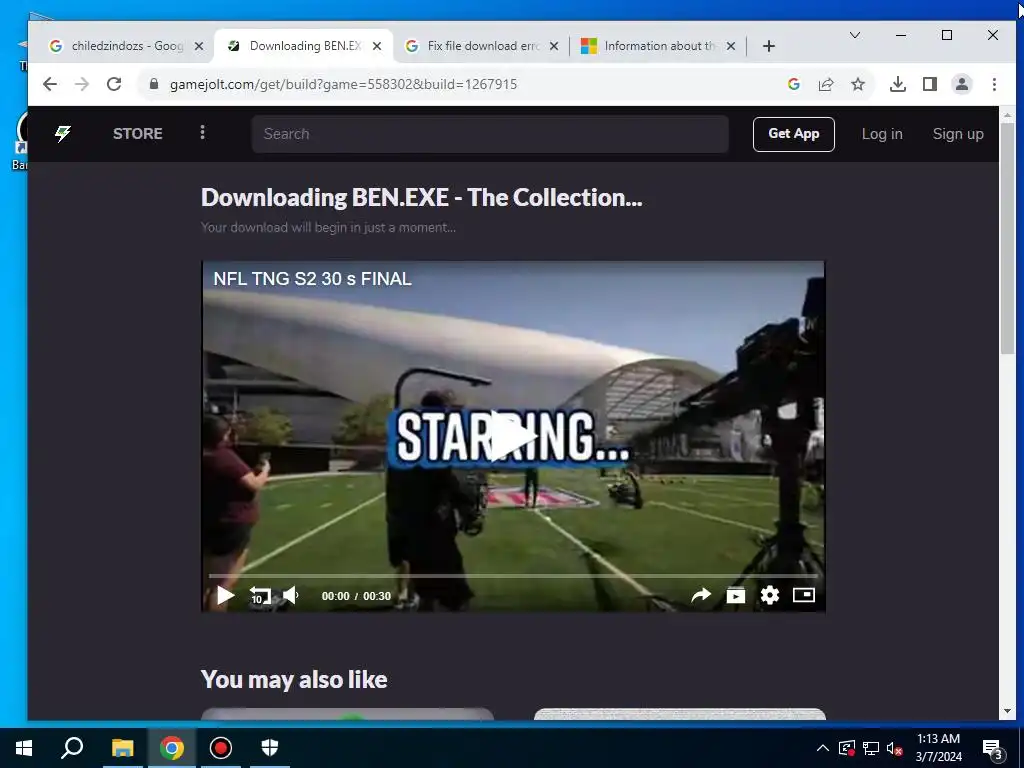This screenshot has height=768, width=1024.
Task: Open the three-dot menu beside STORE
Action: tap(202, 133)
